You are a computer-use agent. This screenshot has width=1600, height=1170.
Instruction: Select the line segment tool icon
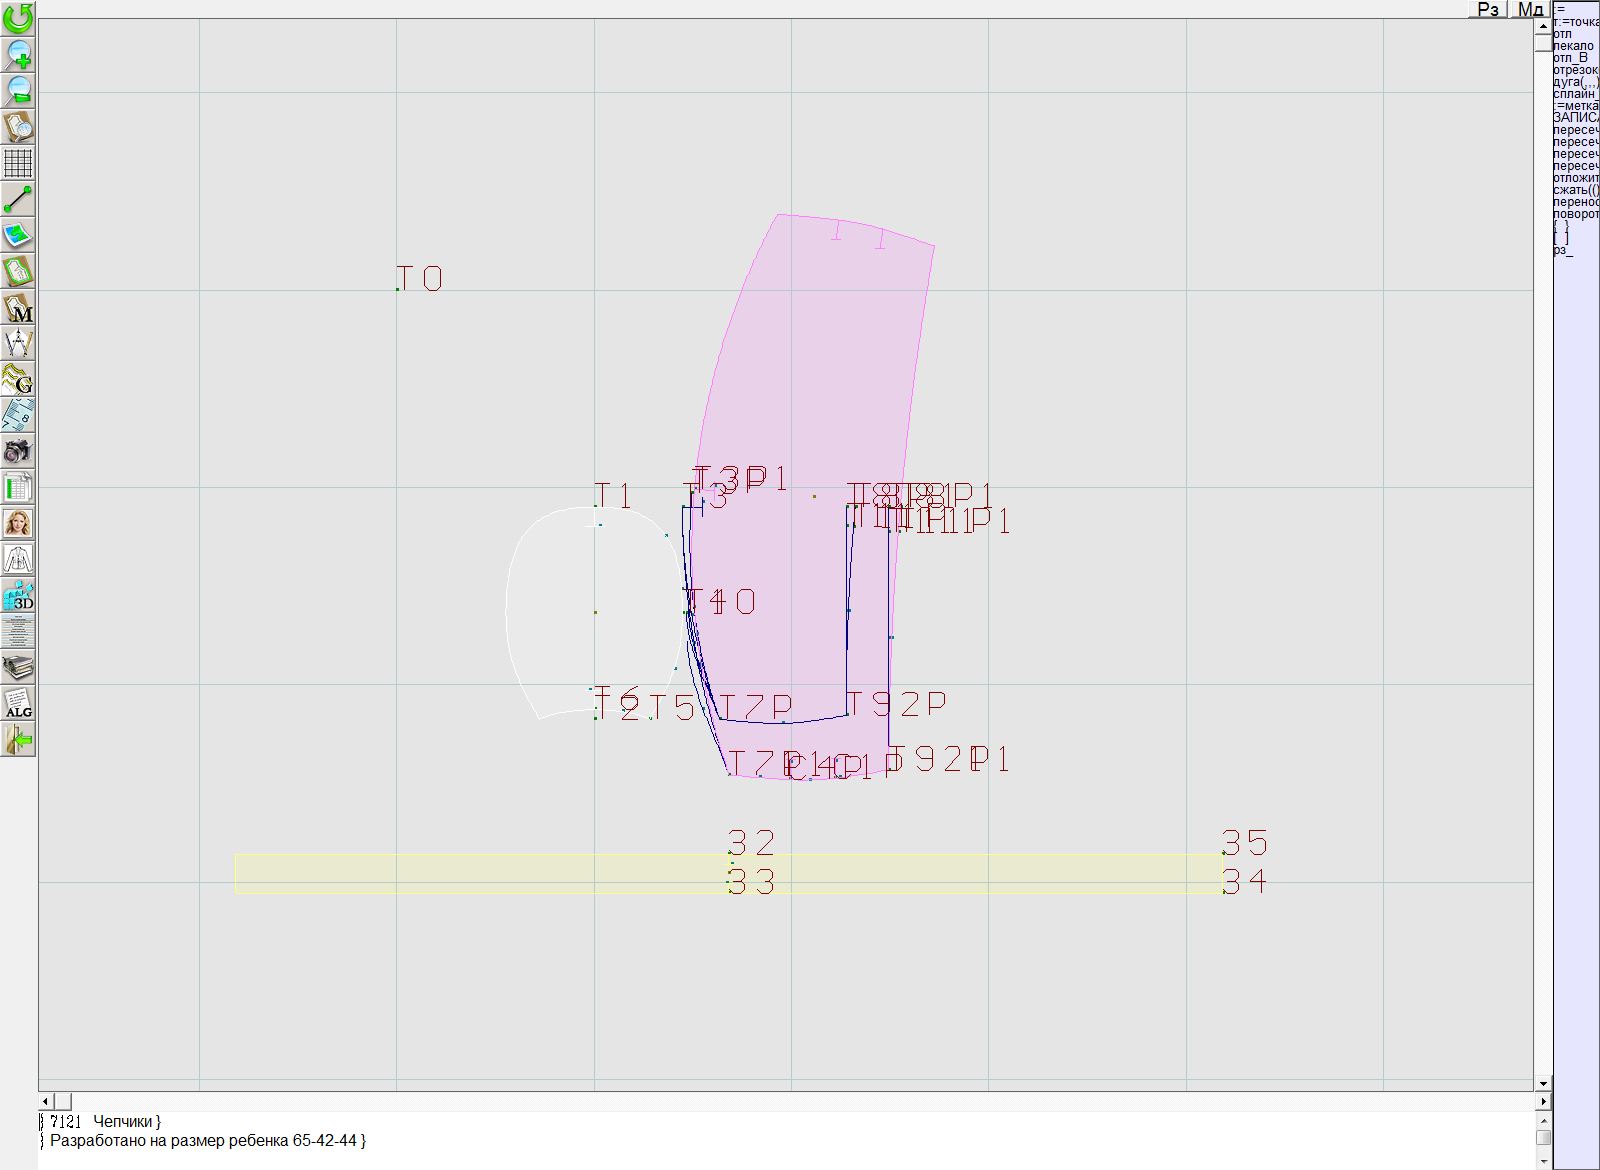[18, 199]
